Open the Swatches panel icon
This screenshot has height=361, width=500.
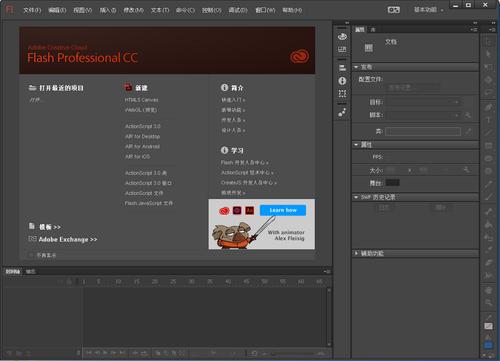coord(342,49)
